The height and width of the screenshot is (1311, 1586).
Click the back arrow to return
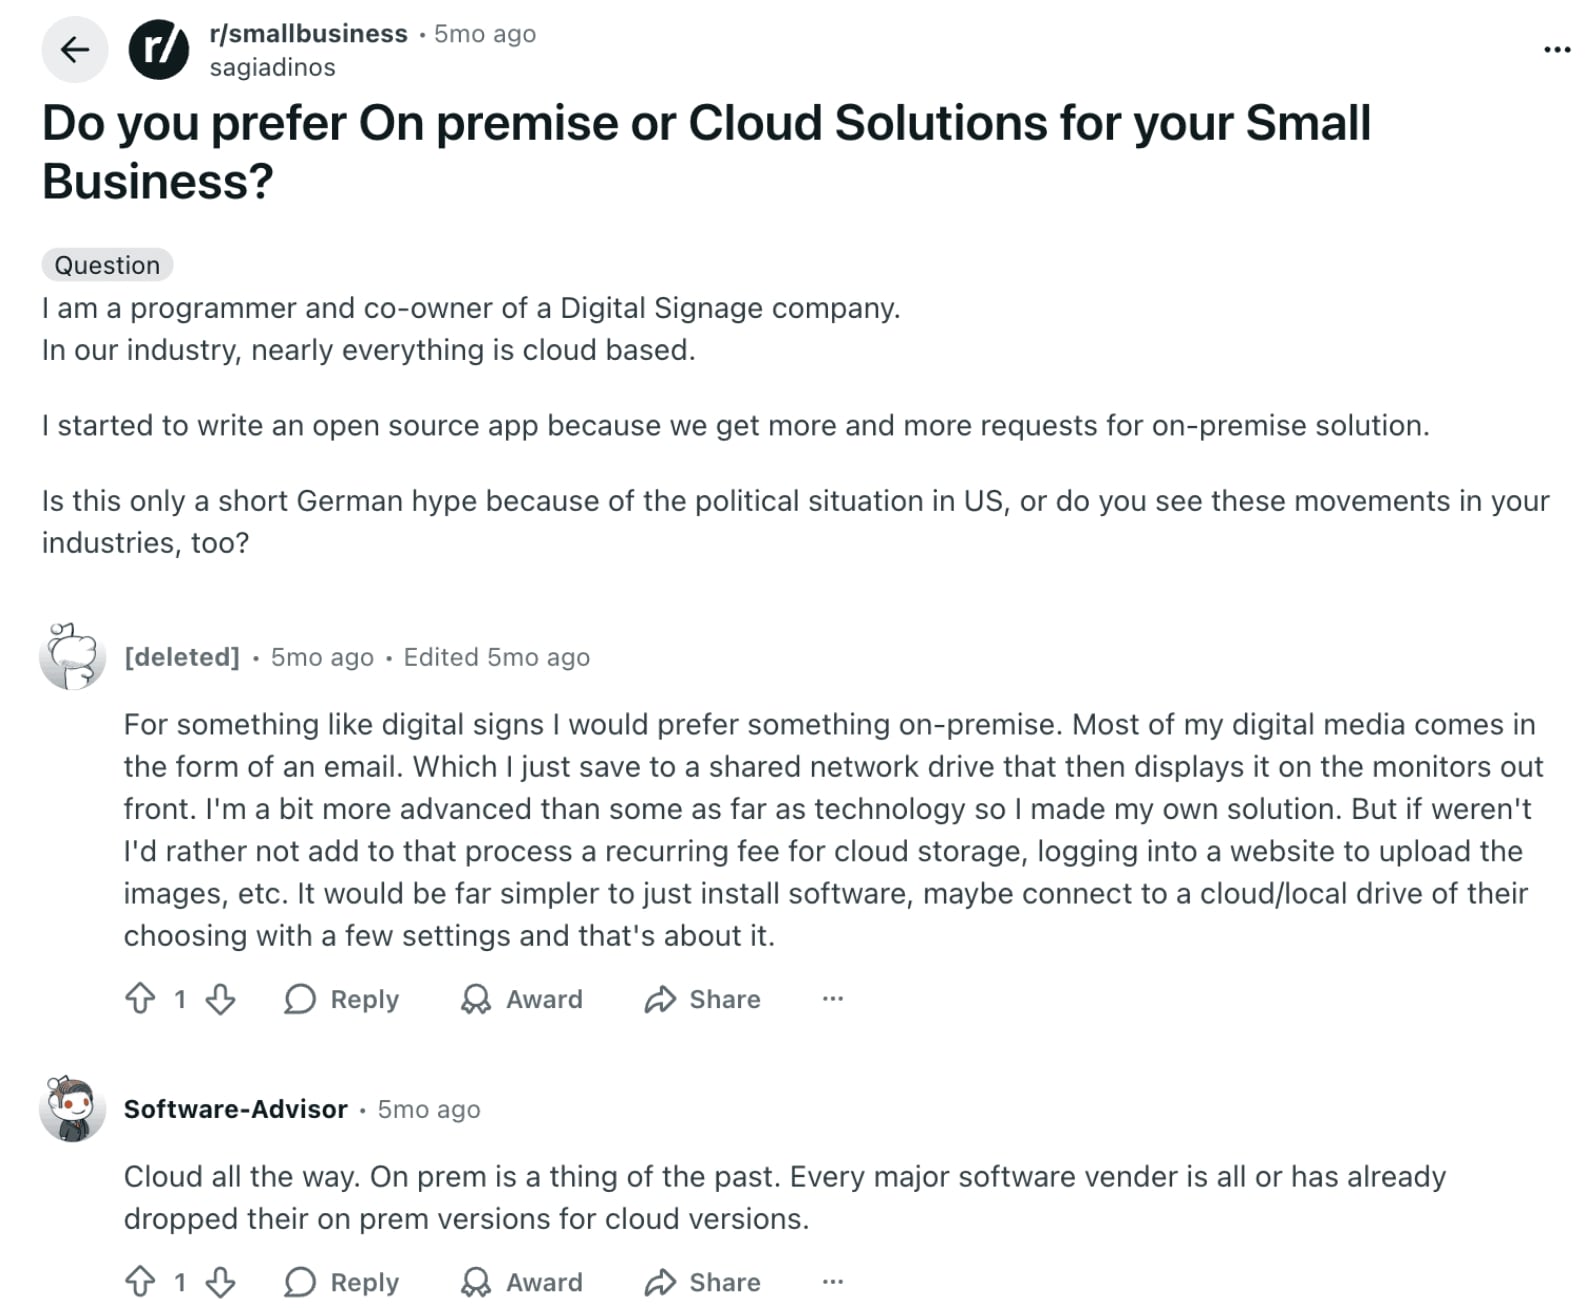tap(74, 49)
